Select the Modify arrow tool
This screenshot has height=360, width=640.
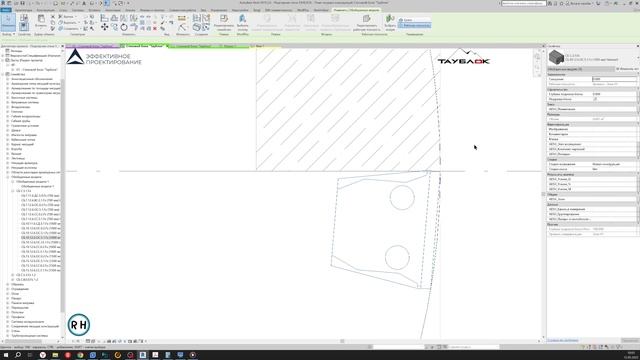(8, 22)
